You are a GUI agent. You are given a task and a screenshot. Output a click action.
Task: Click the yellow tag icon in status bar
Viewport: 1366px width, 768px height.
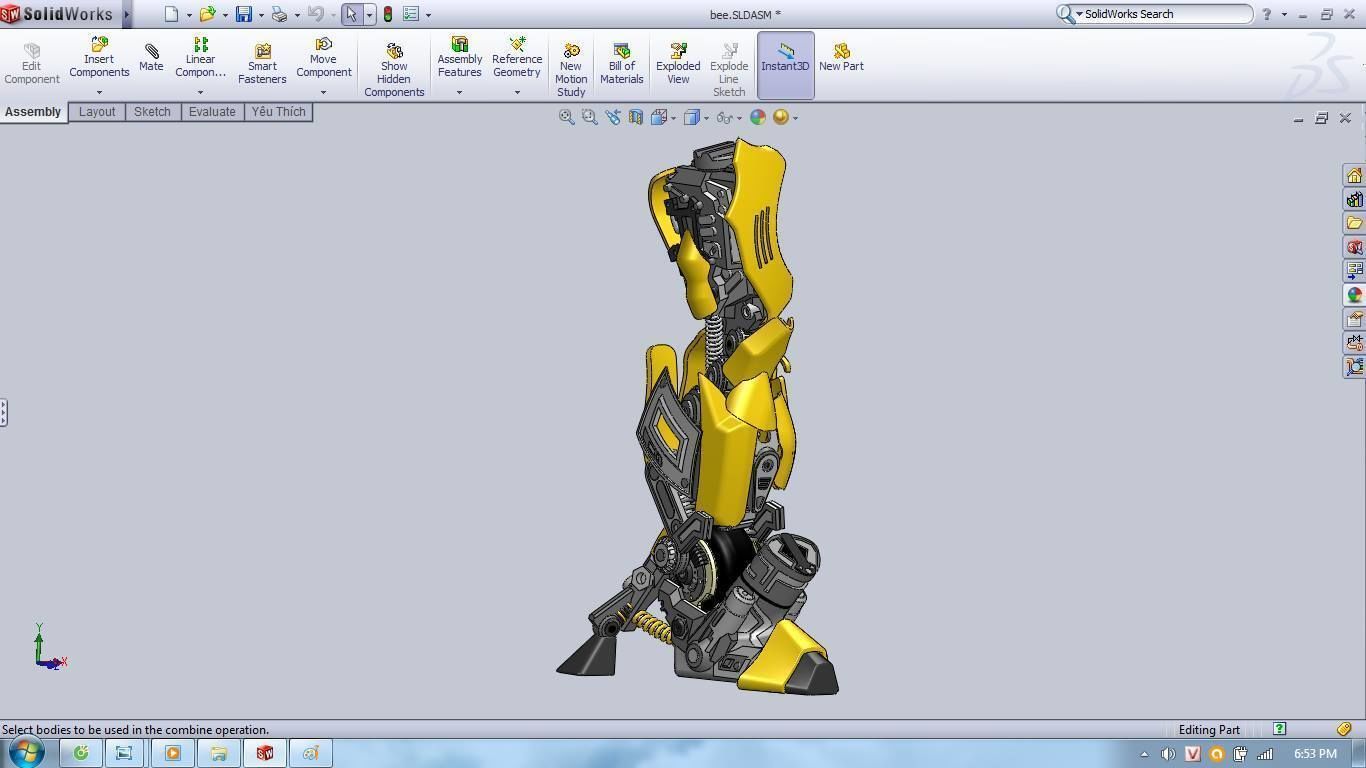click(x=1345, y=729)
